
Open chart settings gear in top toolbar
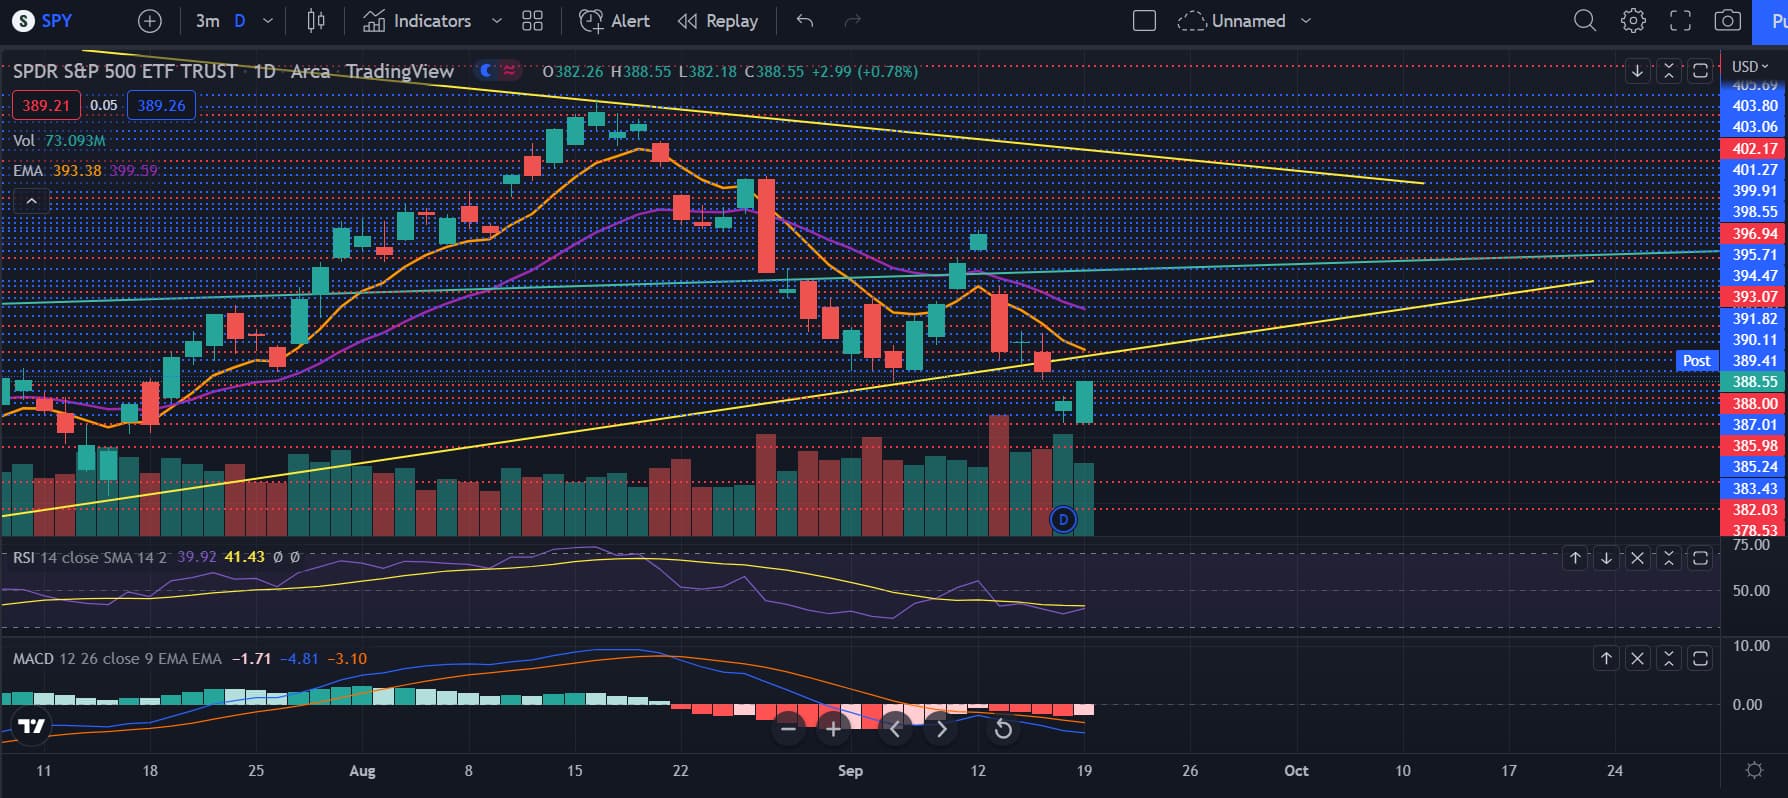coord(1633,20)
